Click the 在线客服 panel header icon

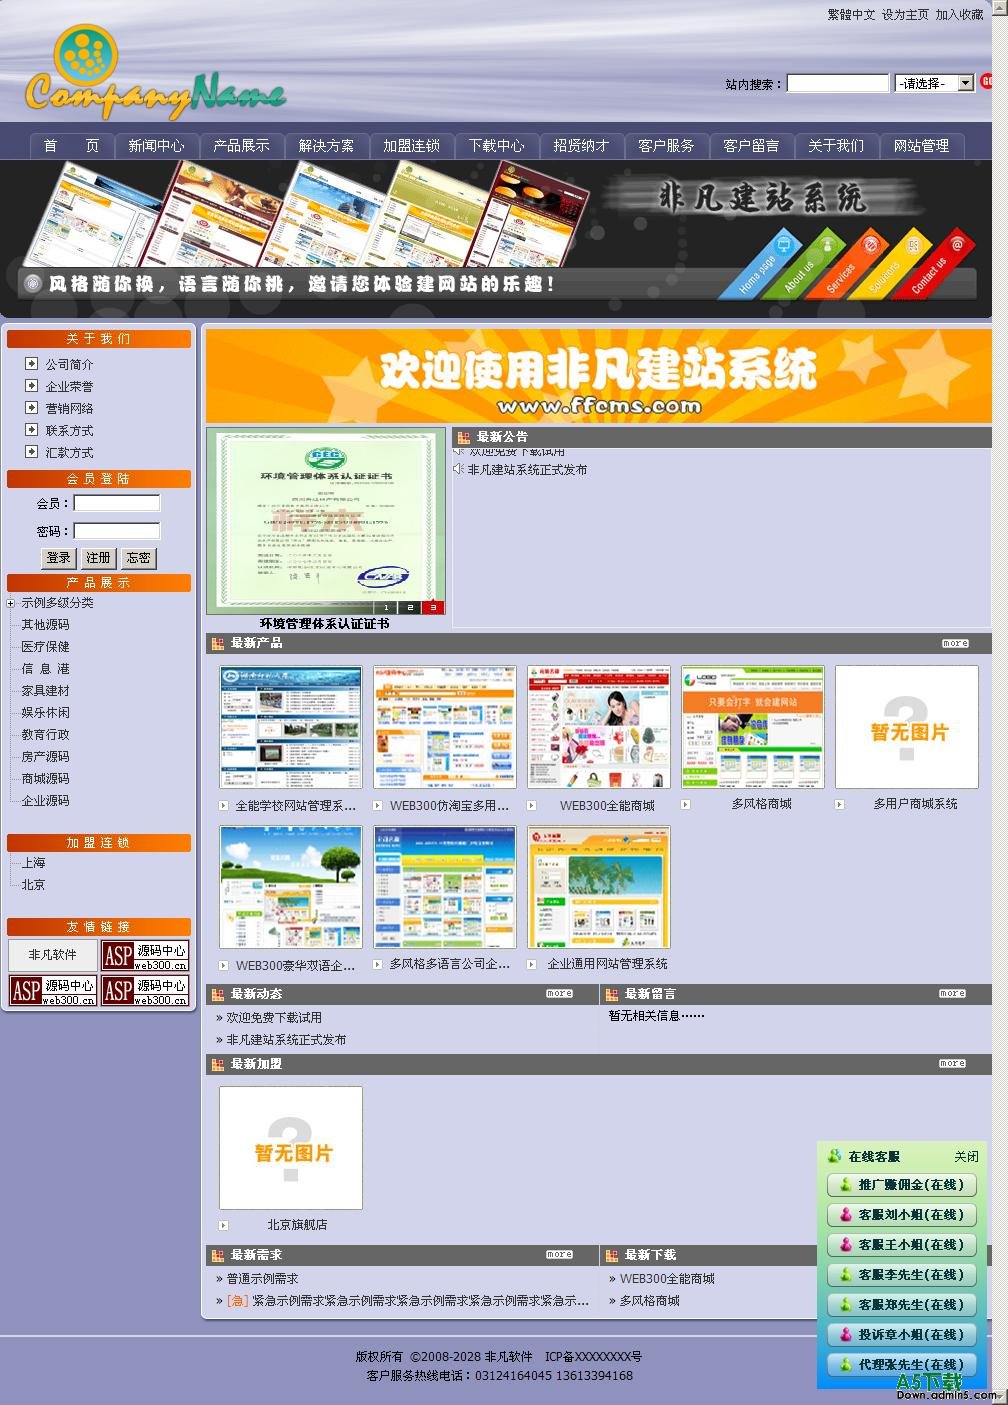pyautogui.click(x=834, y=1156)
